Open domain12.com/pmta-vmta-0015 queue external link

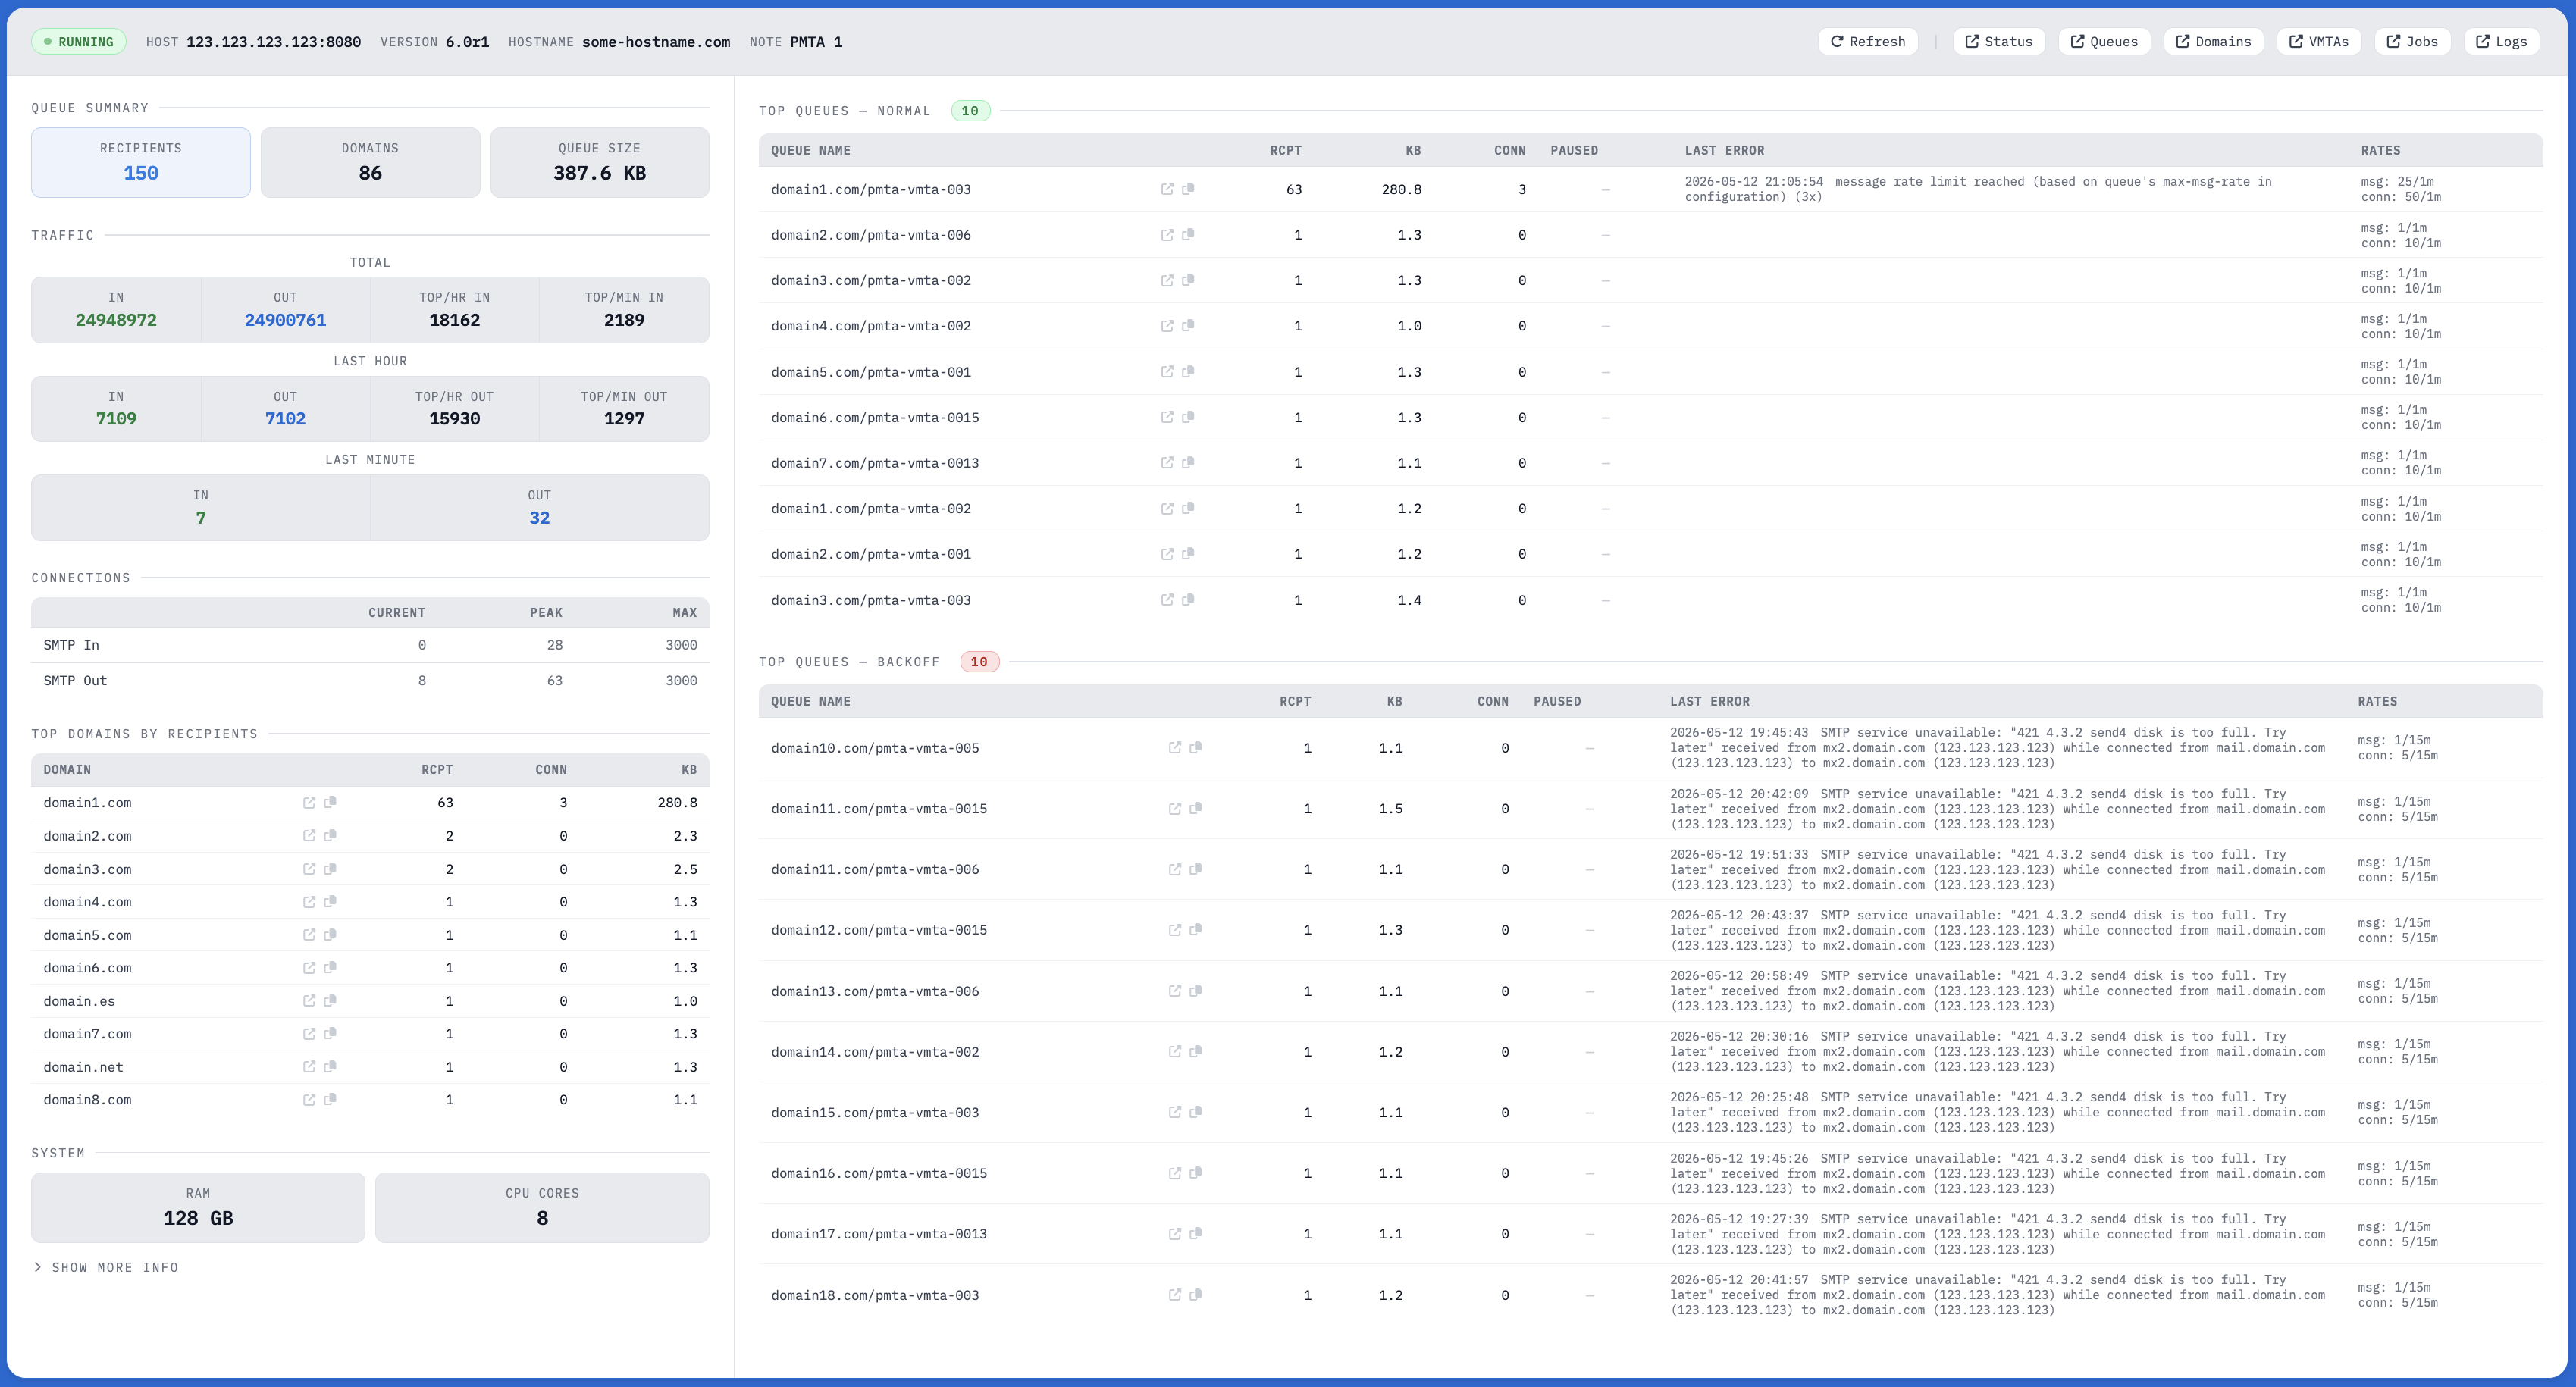click(1175, 930)
